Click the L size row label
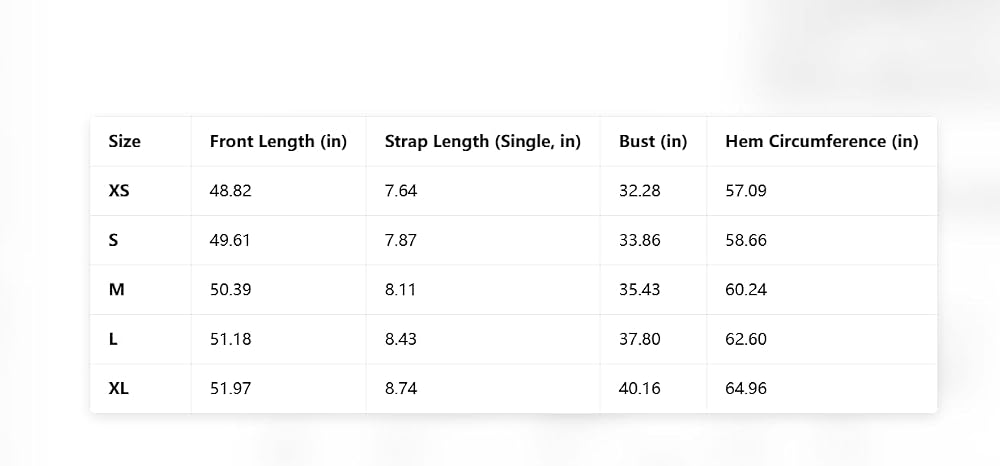This screenshot has height=466, width=1000. pos(113,339)
